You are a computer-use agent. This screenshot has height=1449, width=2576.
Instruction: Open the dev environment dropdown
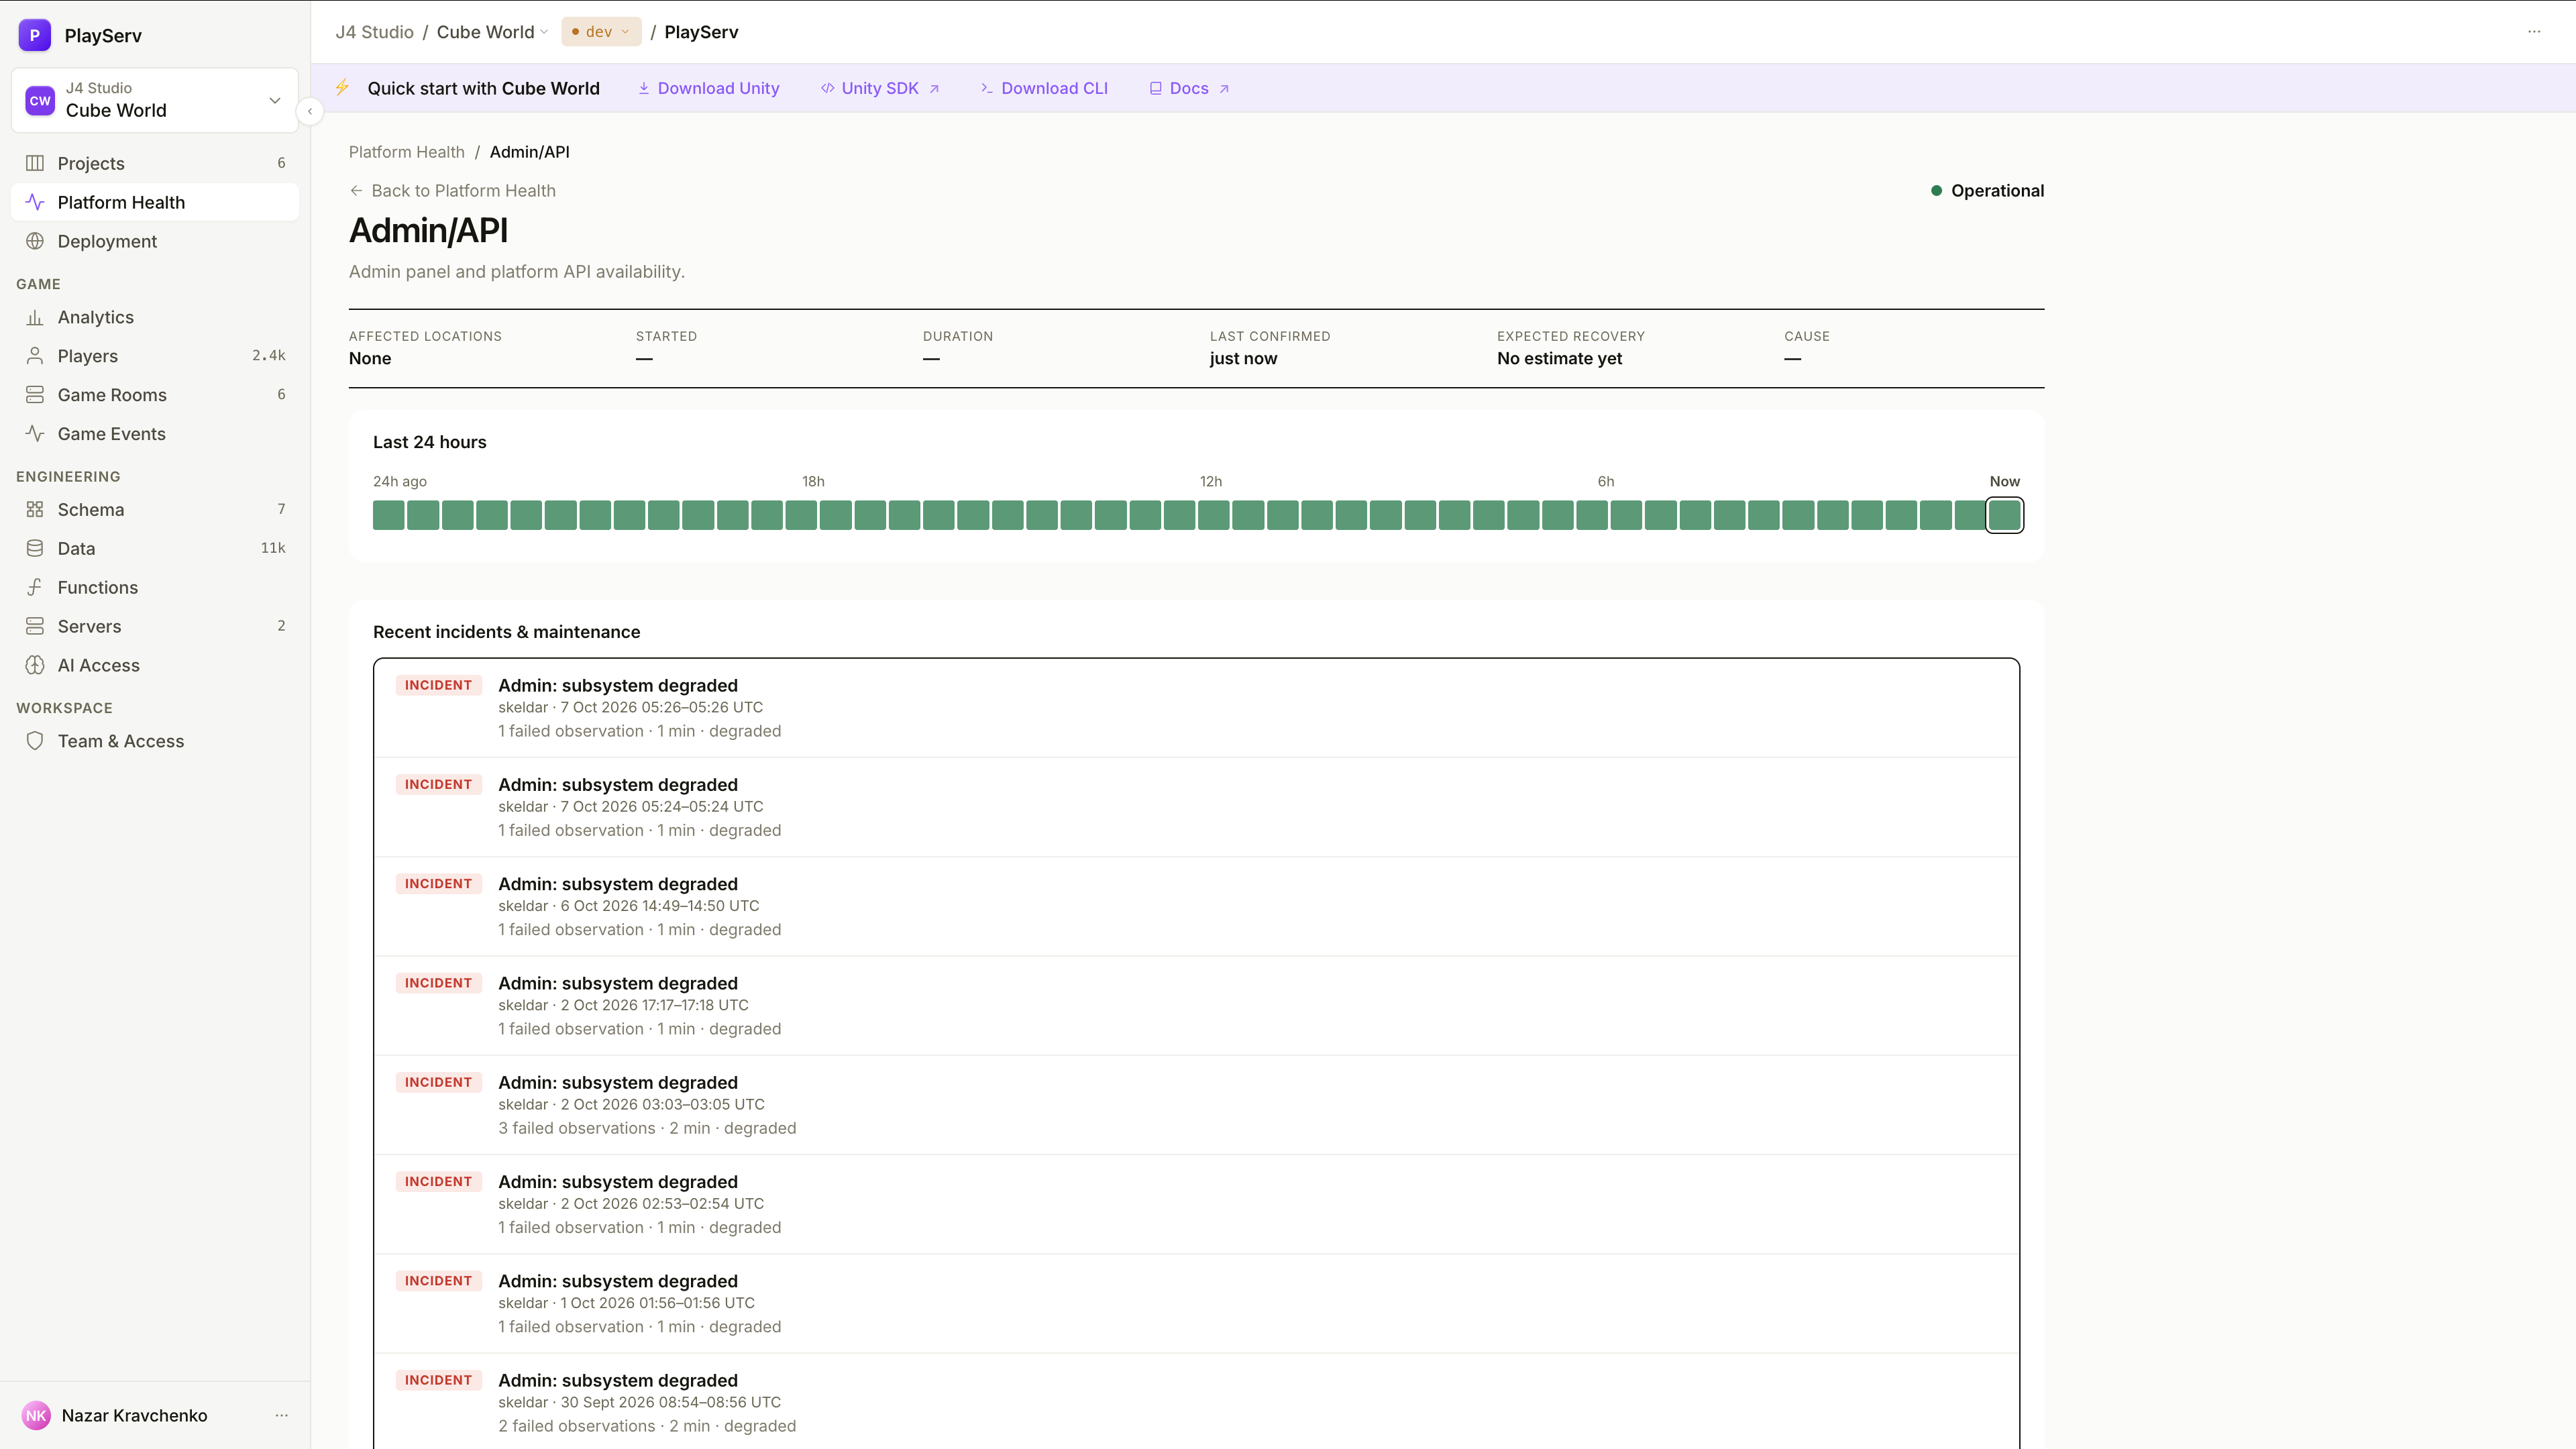(x=601, y=32)
